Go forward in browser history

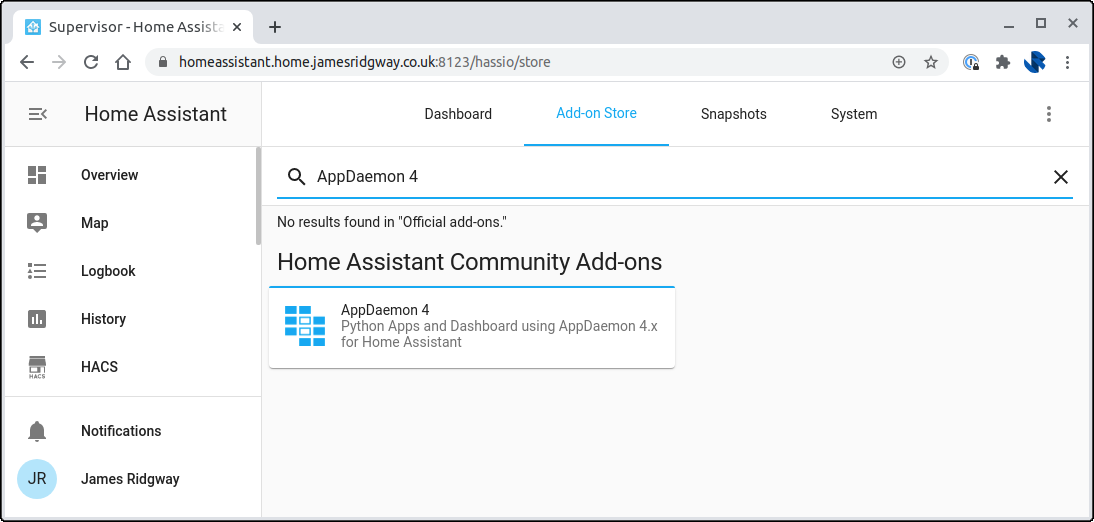click(59, 62)
